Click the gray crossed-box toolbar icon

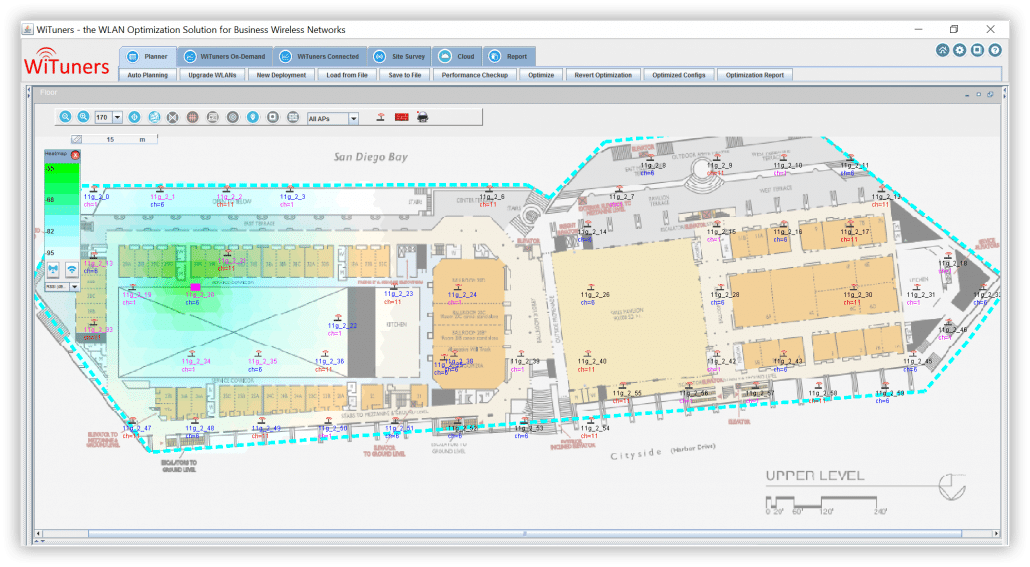[x=173, y=117]
